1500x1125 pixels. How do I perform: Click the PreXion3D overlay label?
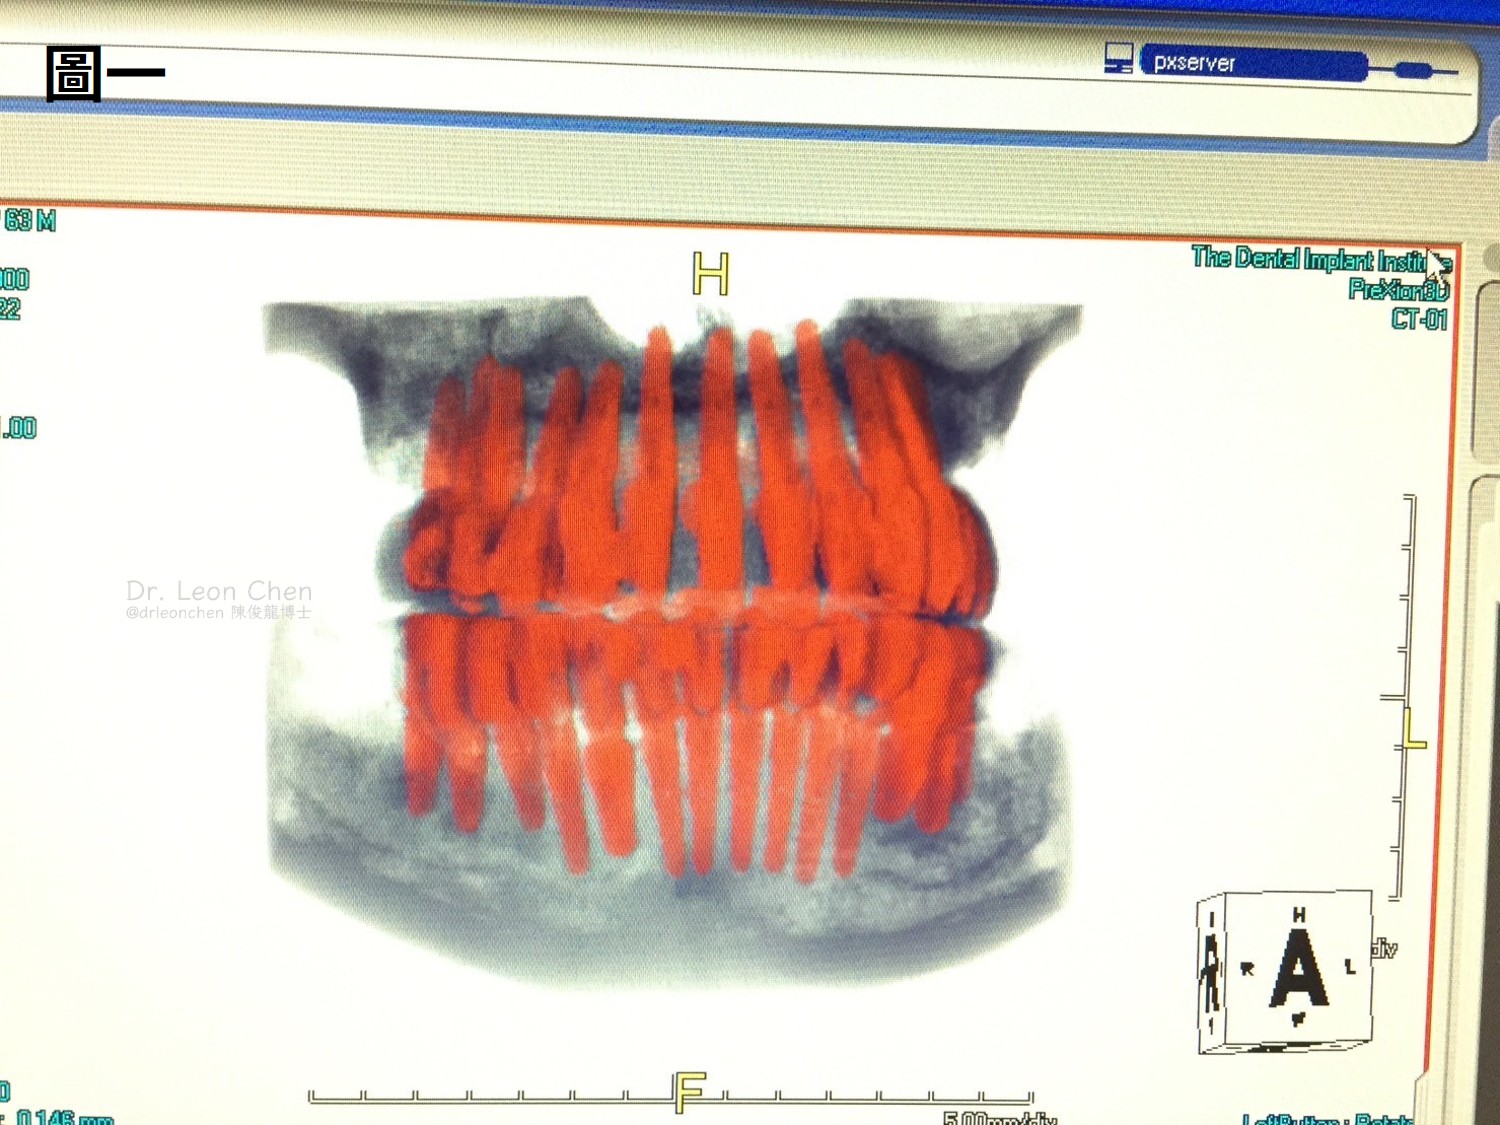(1397, 290)
